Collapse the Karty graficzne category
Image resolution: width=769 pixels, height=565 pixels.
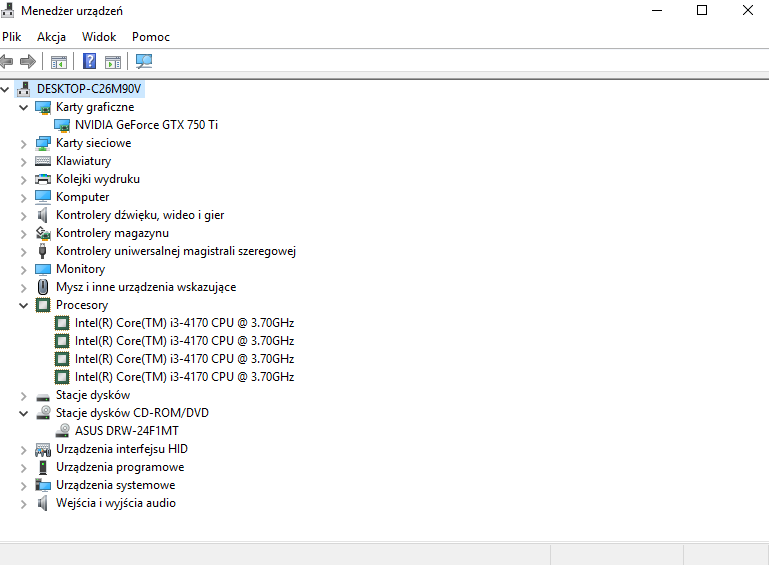(24, 107)
